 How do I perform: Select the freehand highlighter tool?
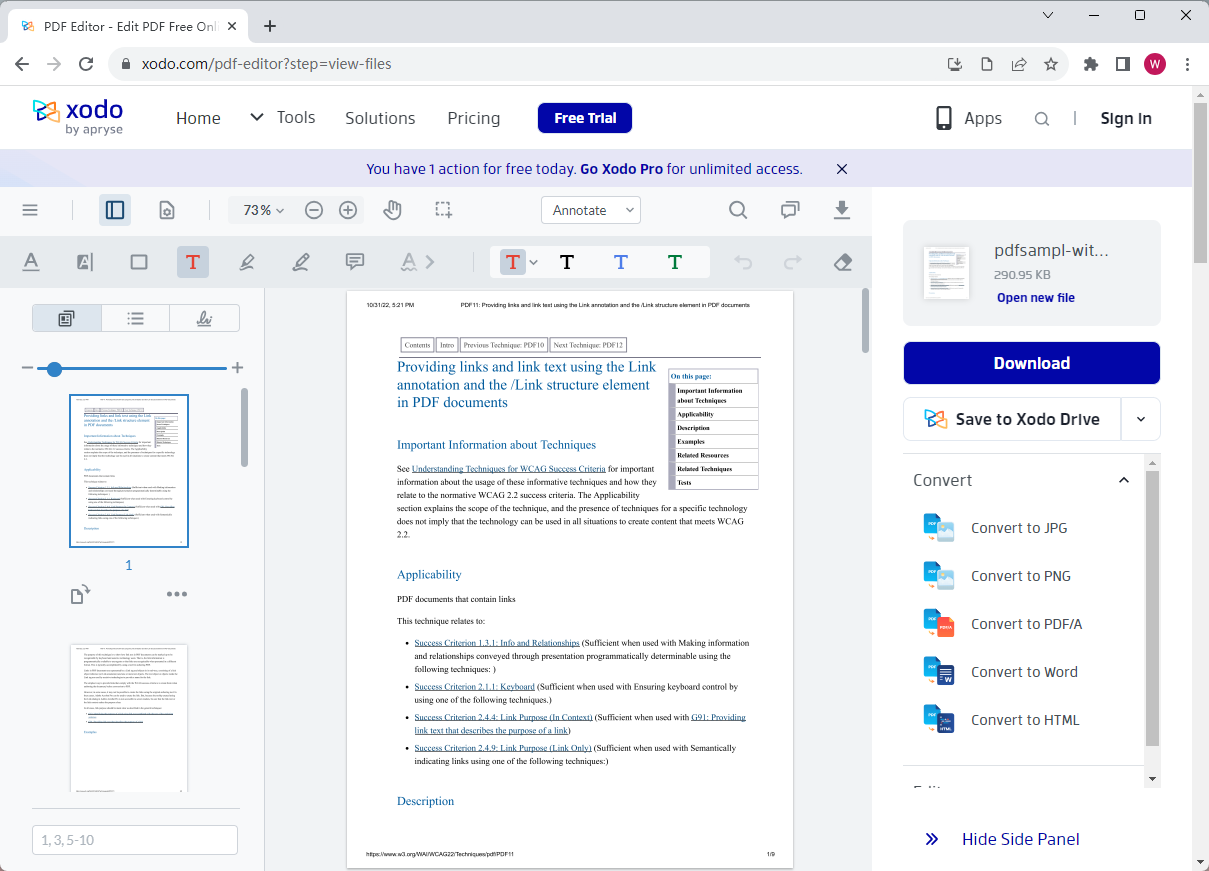pos(247,262)
